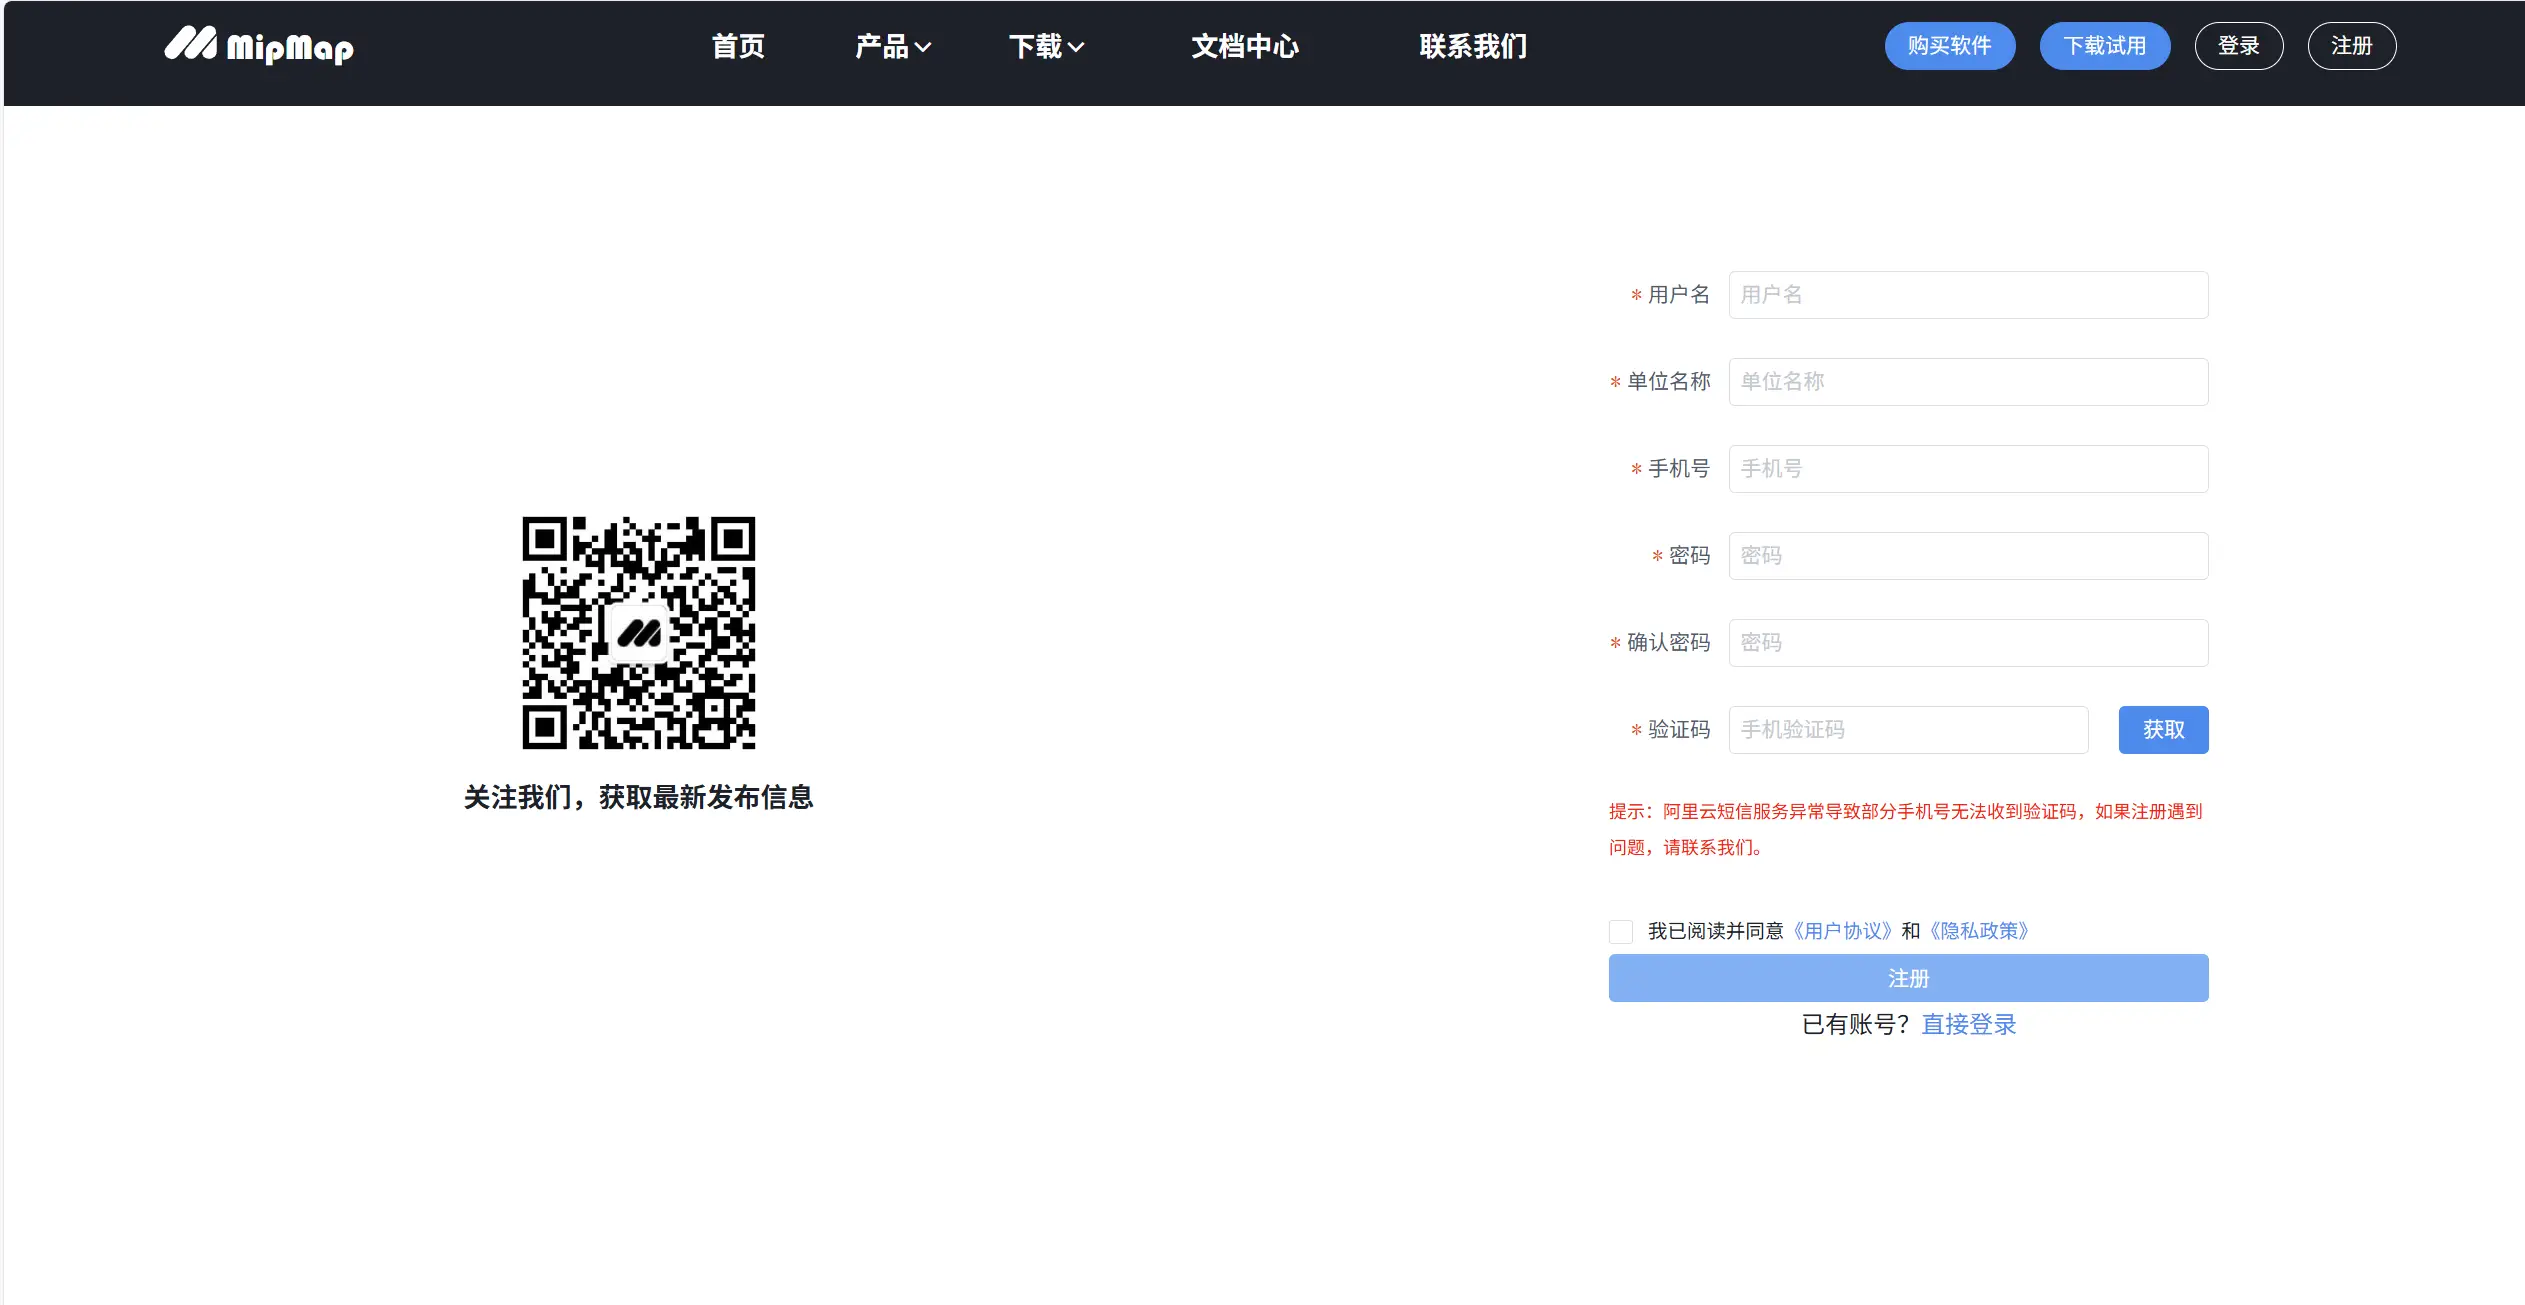Click the 登录 button in header
Image resolution: width=2525 pixels, height=1305 pixels.
coord(2238,46)
